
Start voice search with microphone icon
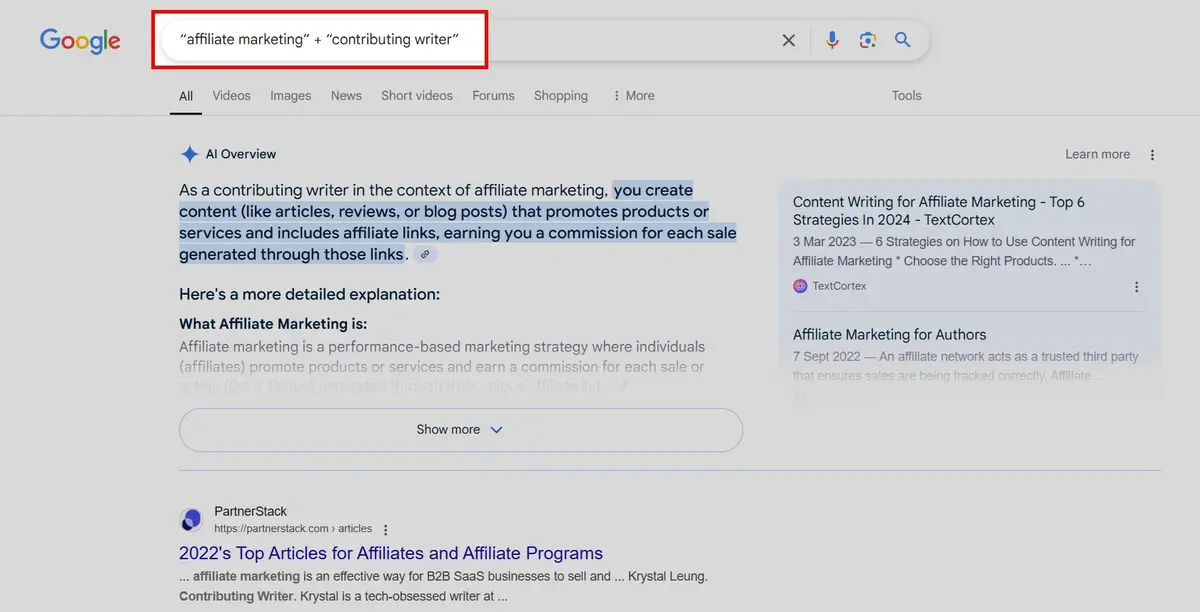click(x=832, y=40)
